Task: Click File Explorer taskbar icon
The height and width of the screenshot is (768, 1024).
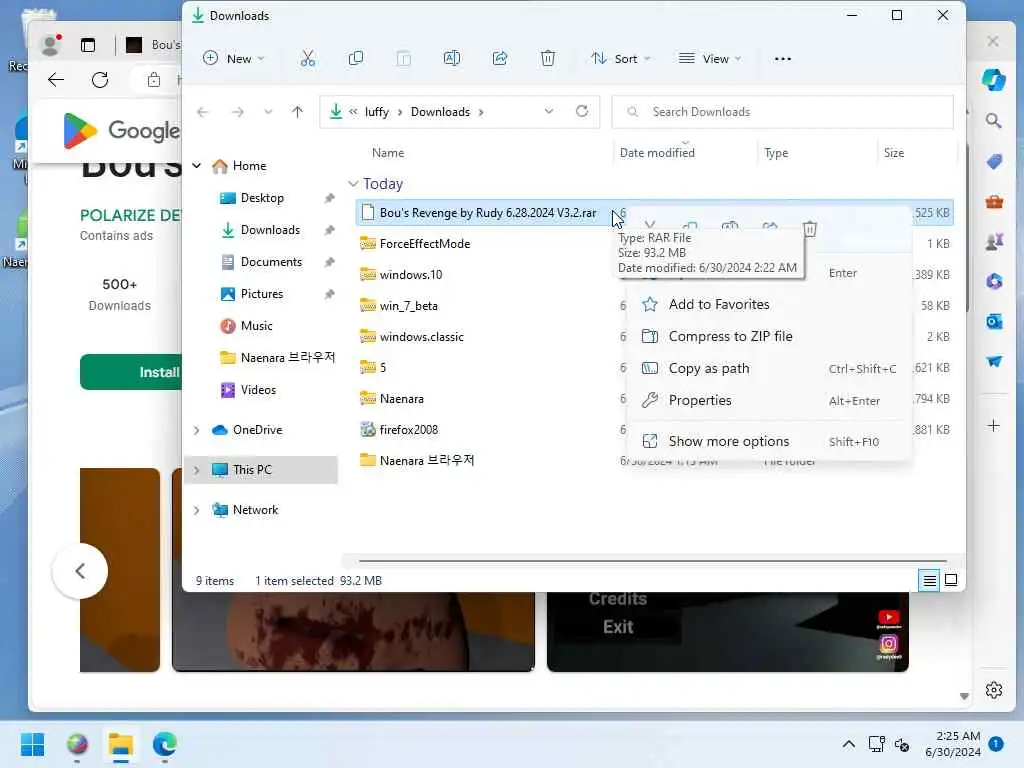Action: point(121,744)
